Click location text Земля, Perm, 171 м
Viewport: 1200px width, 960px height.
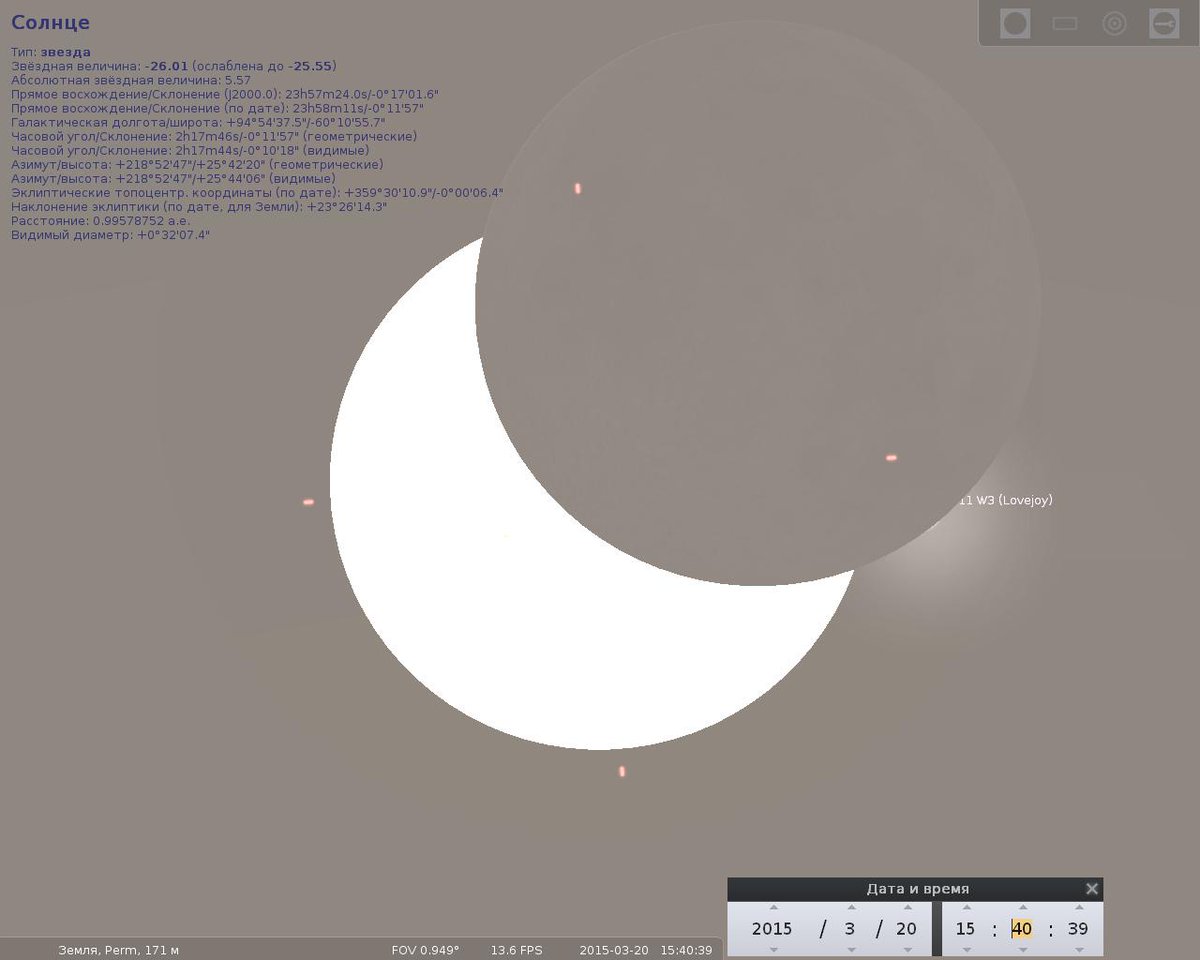(x=119, y=950)
